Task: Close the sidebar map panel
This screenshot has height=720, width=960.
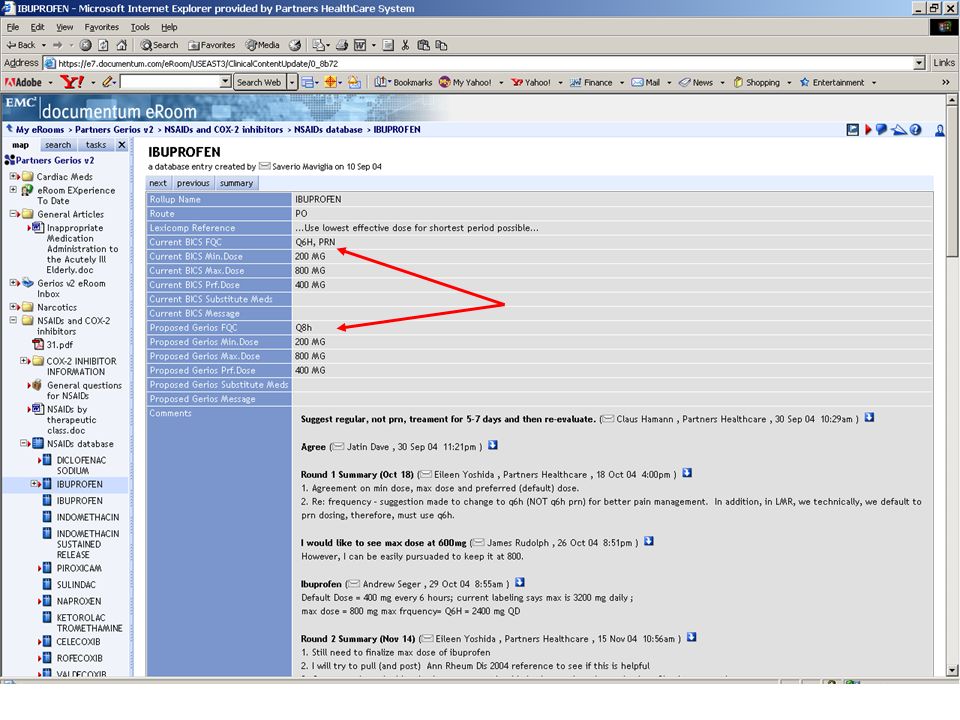Action: (122, 145)
